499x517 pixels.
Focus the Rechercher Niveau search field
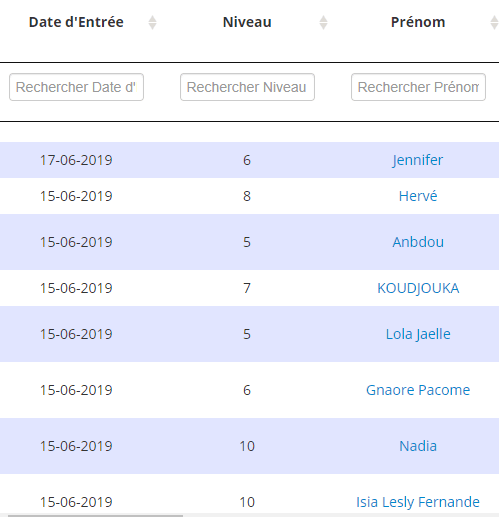click(x=247, y=87)
